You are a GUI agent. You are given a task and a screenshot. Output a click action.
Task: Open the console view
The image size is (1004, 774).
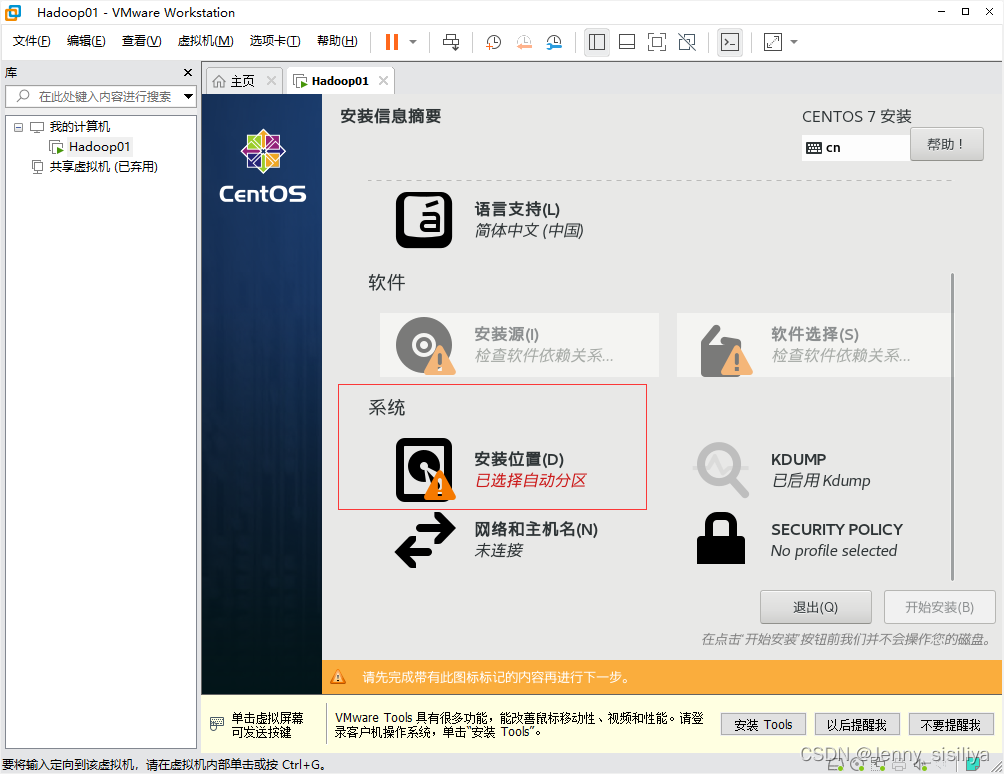pyautogui.click(x=730, y=42)
